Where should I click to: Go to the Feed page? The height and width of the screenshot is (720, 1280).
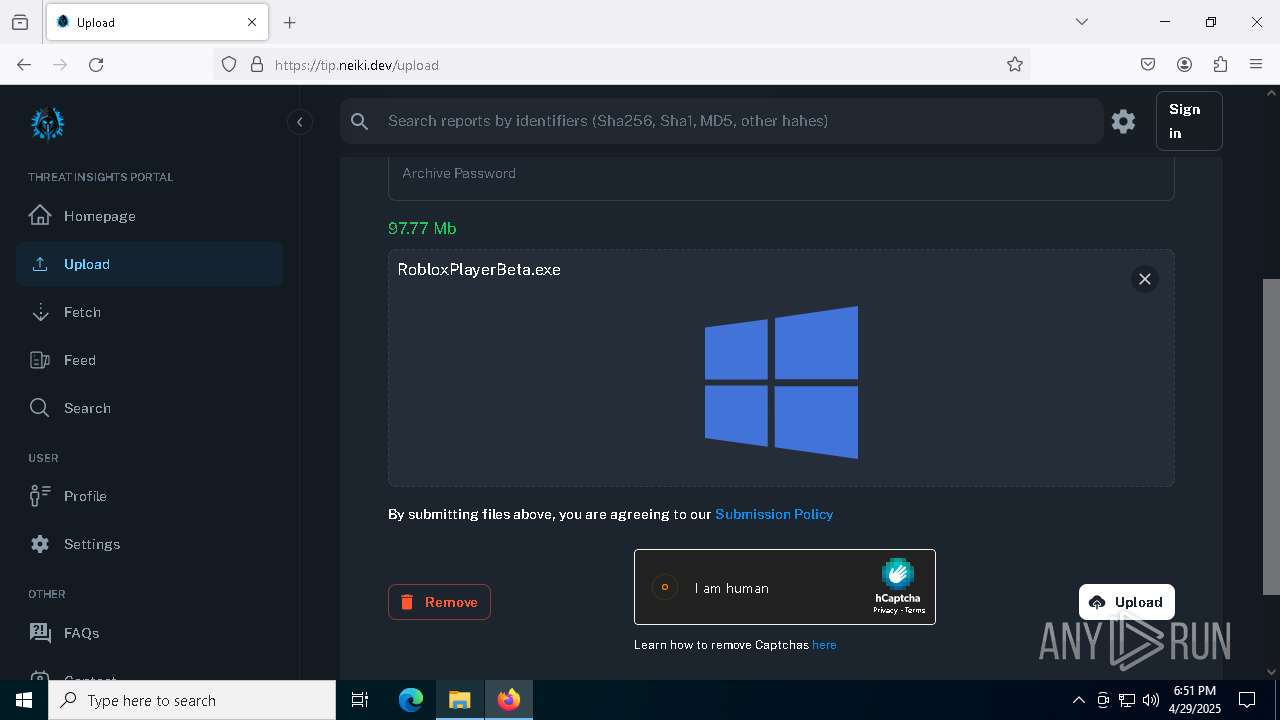[x=149, y=360]
